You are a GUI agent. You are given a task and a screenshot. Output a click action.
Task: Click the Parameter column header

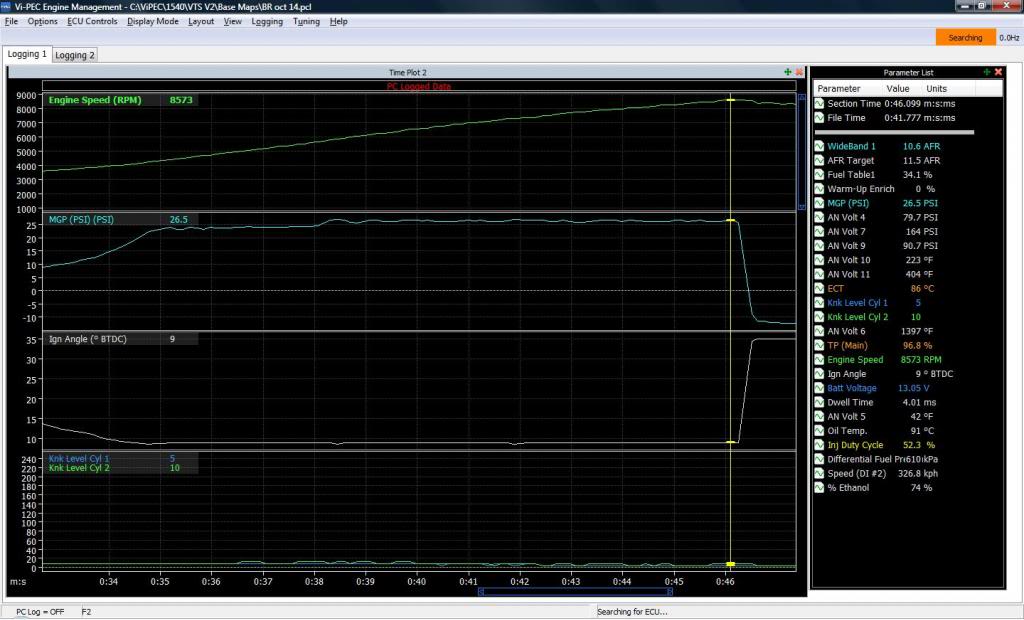click(839, 88)
